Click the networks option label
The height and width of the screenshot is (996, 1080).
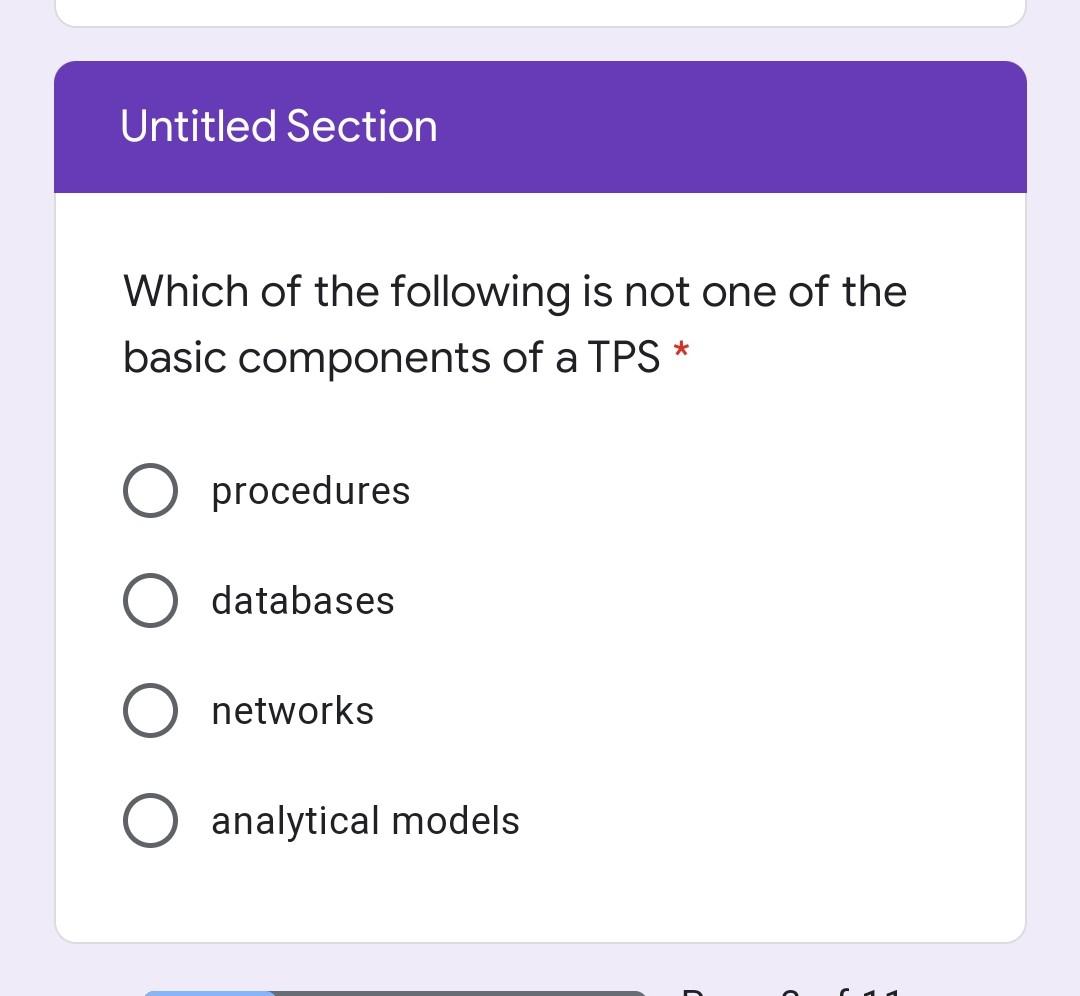point(292,710)
